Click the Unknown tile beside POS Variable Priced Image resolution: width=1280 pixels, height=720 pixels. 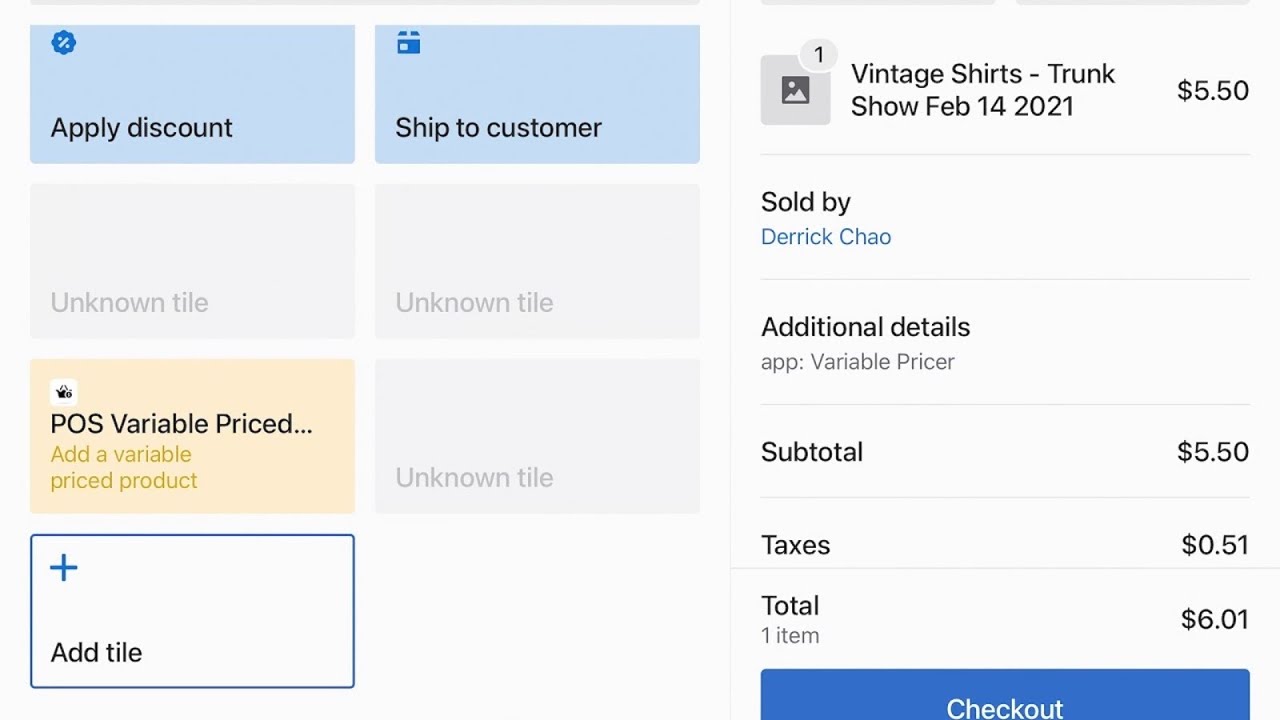[x=537, y=436]
